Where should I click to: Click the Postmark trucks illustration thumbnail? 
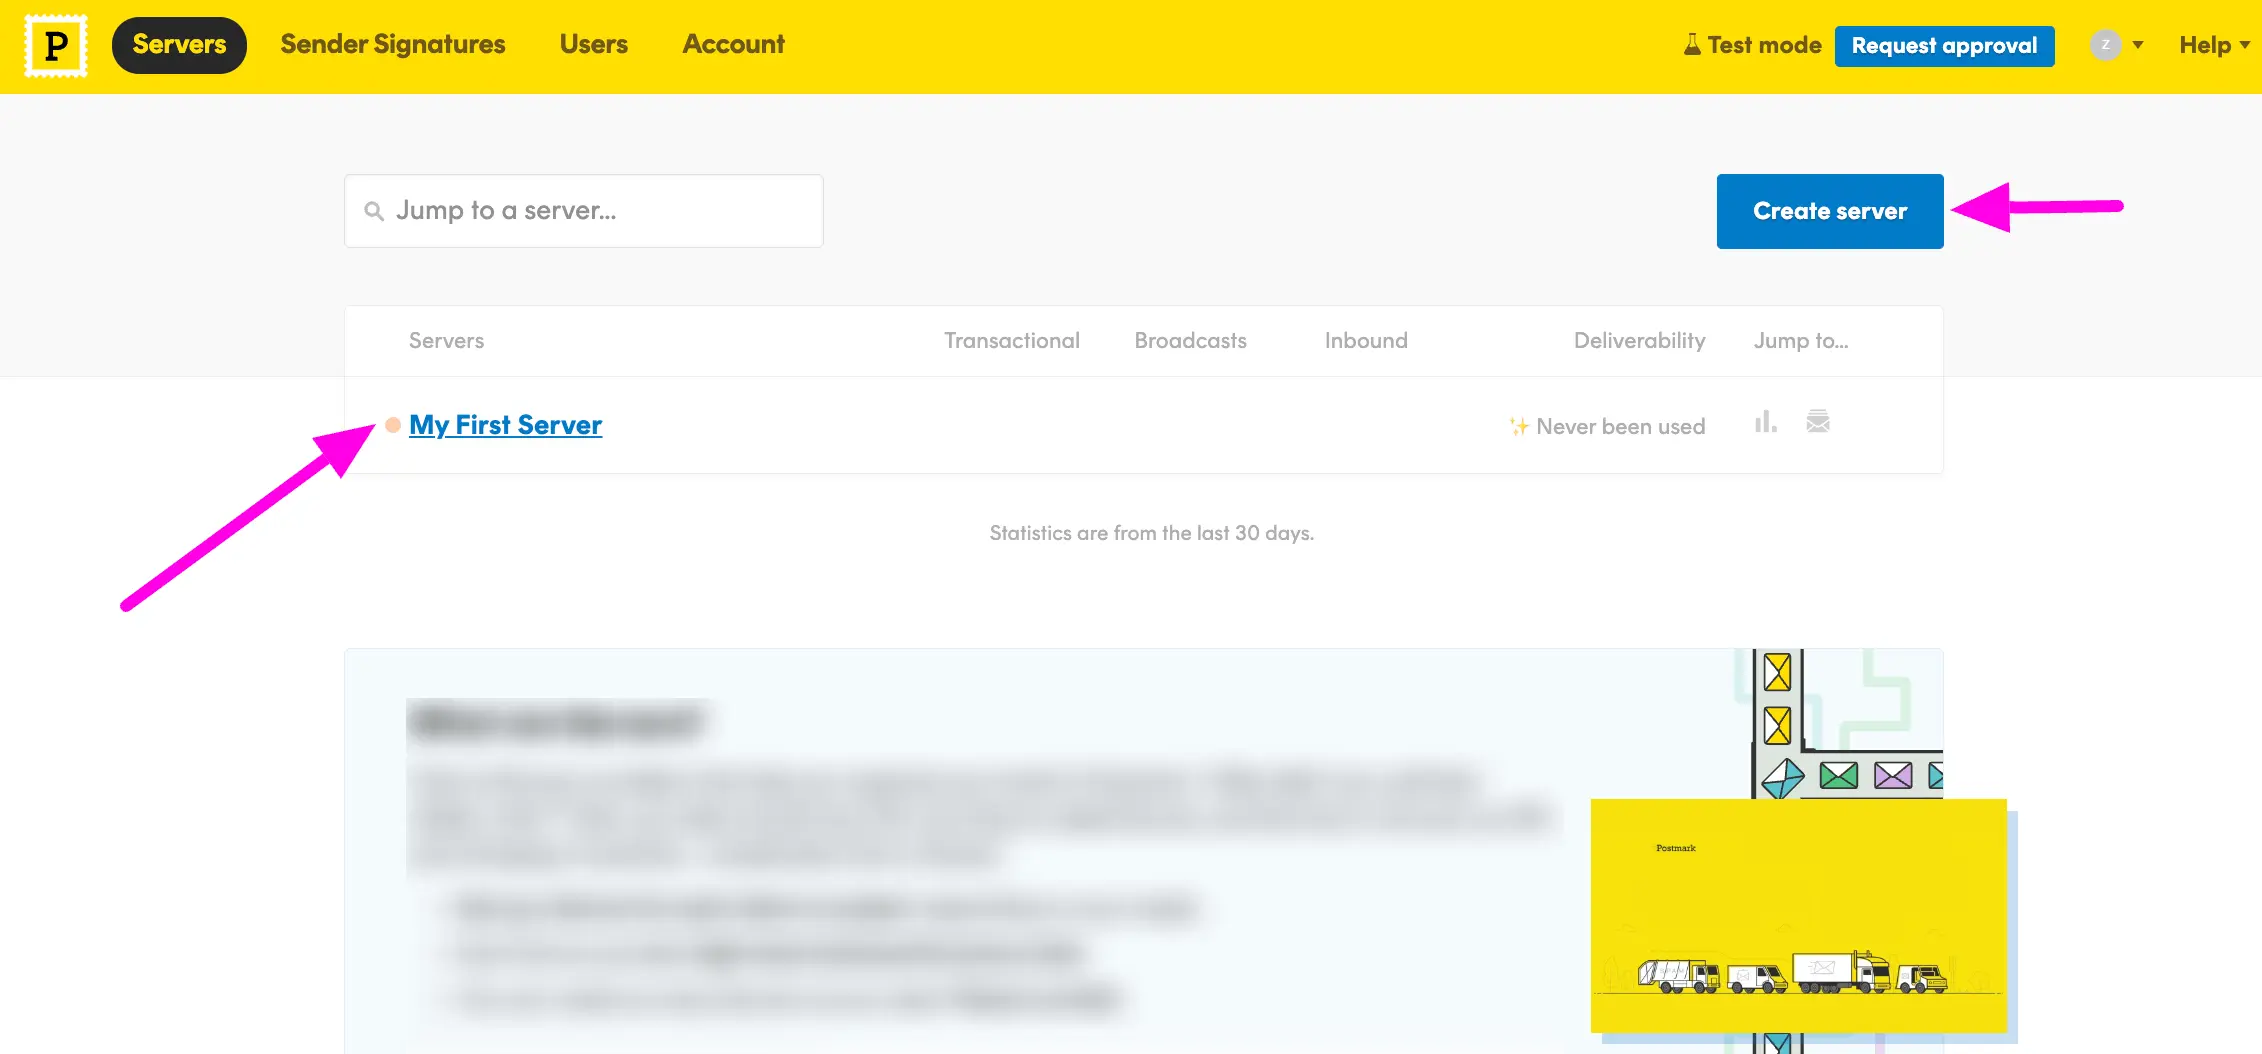coord(1799,915)
